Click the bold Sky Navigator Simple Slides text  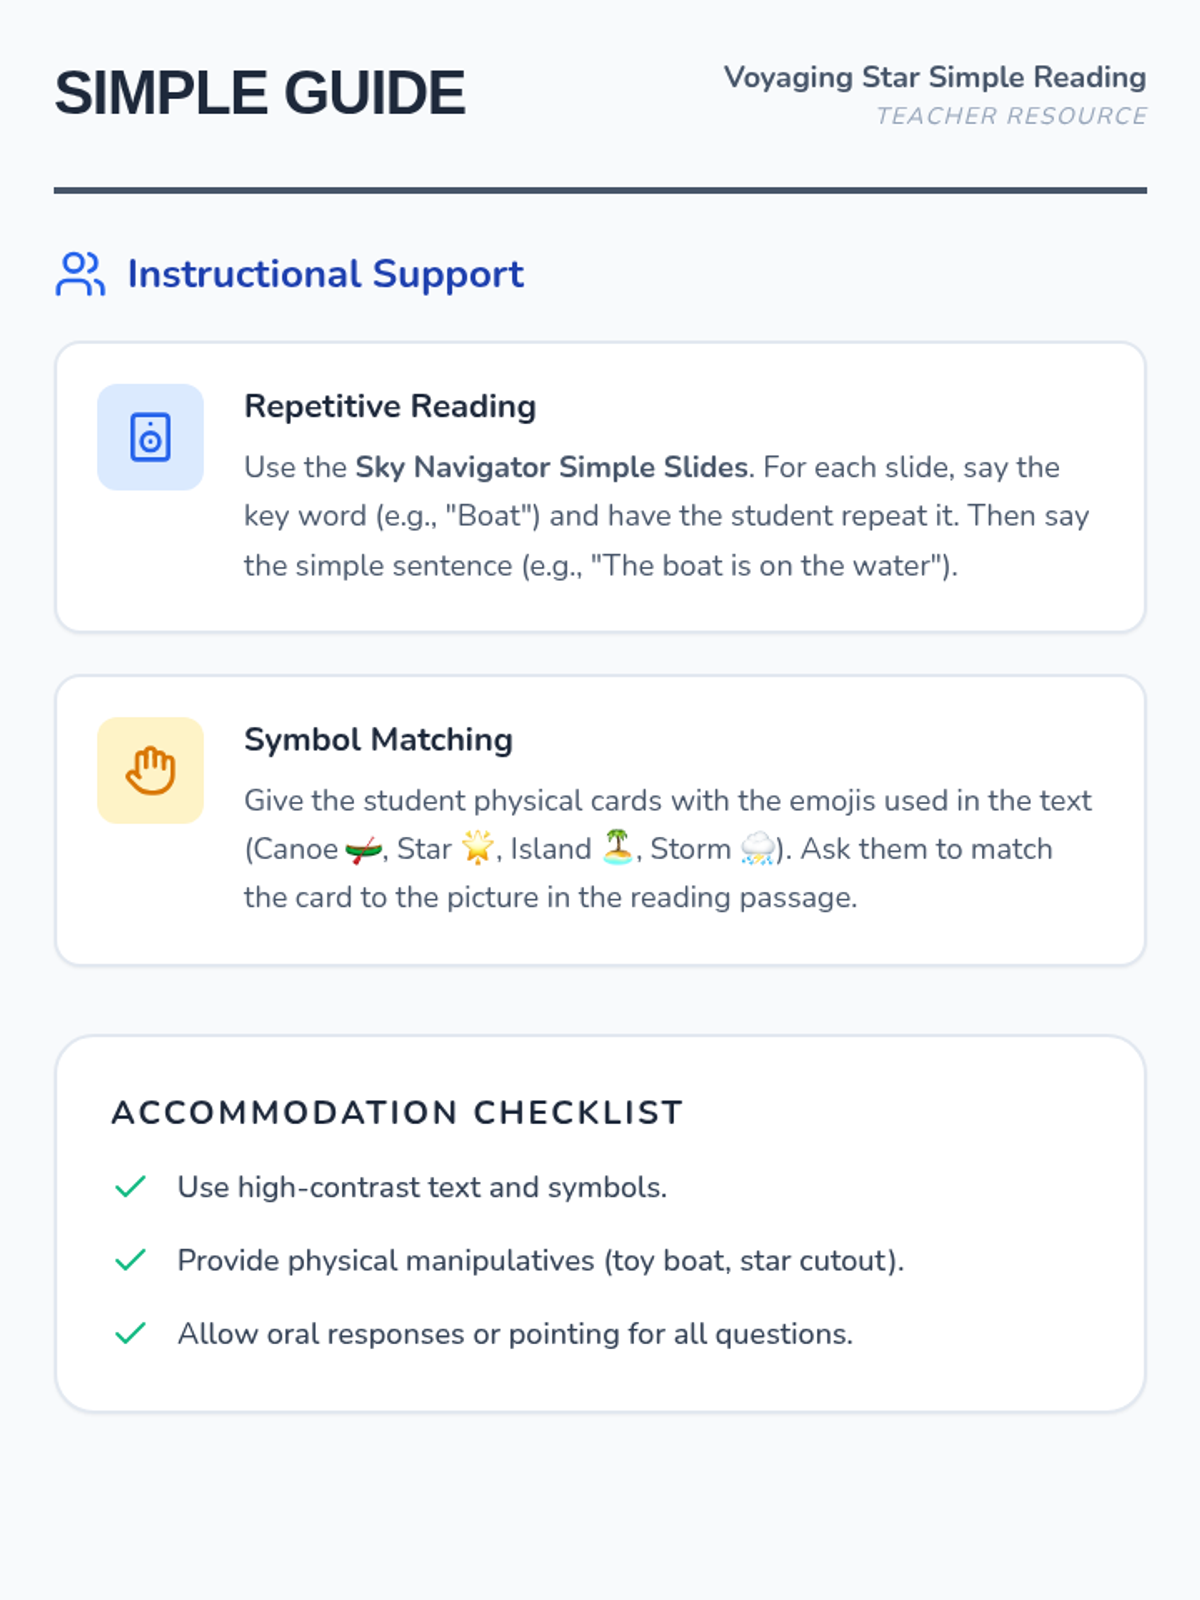pos(552,467)
